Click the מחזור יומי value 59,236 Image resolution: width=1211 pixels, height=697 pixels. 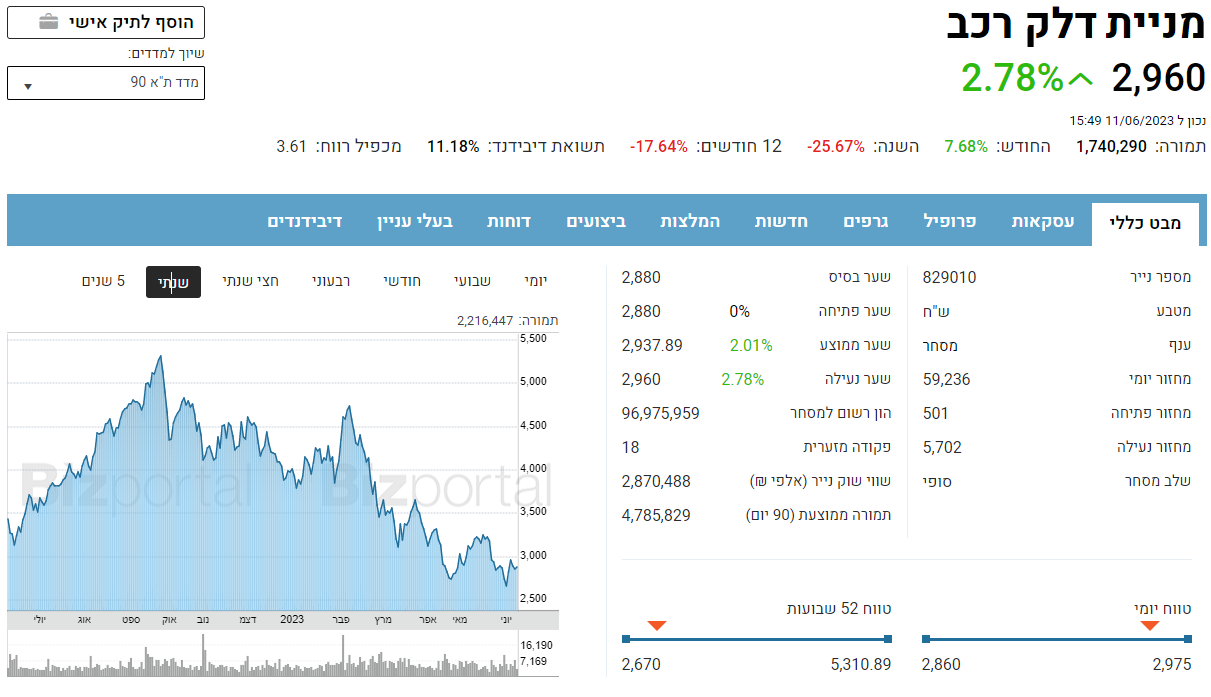point(946,379)
